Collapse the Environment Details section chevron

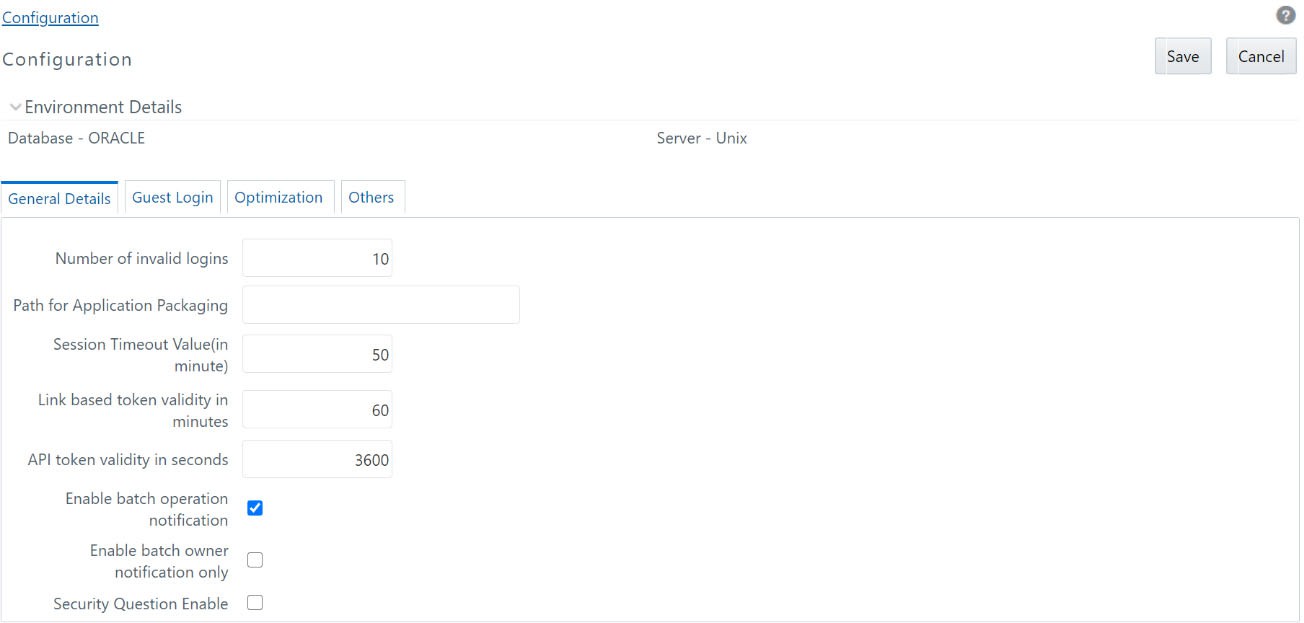[14, 106]
